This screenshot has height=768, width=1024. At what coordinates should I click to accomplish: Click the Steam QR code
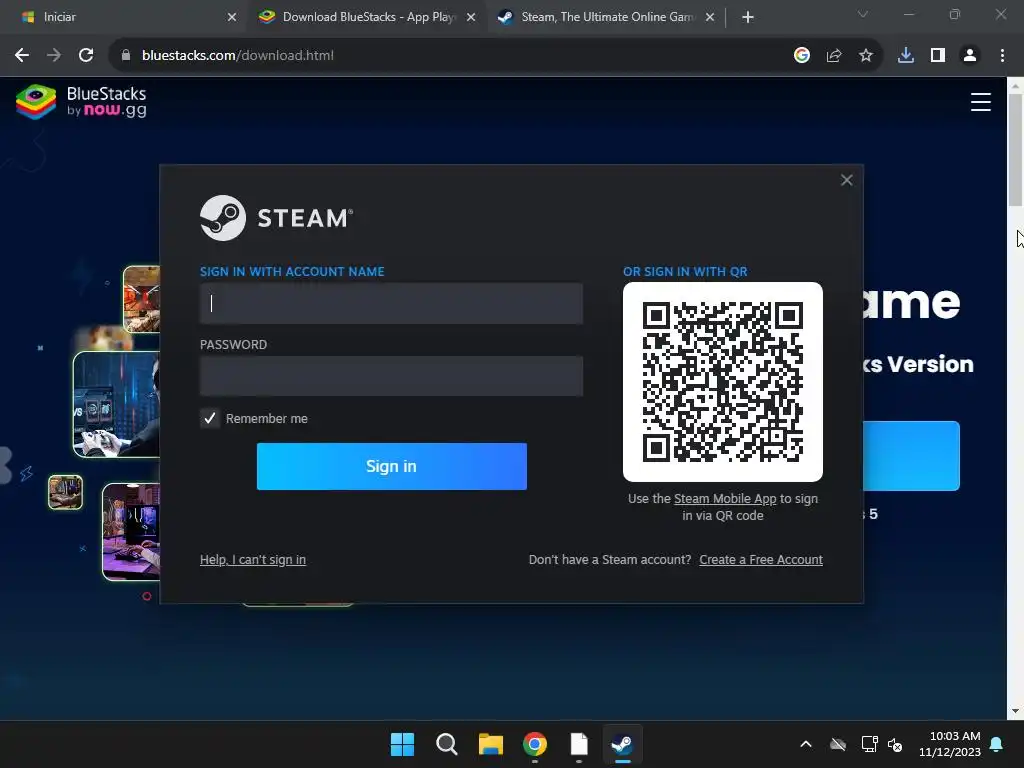(722, 382)
